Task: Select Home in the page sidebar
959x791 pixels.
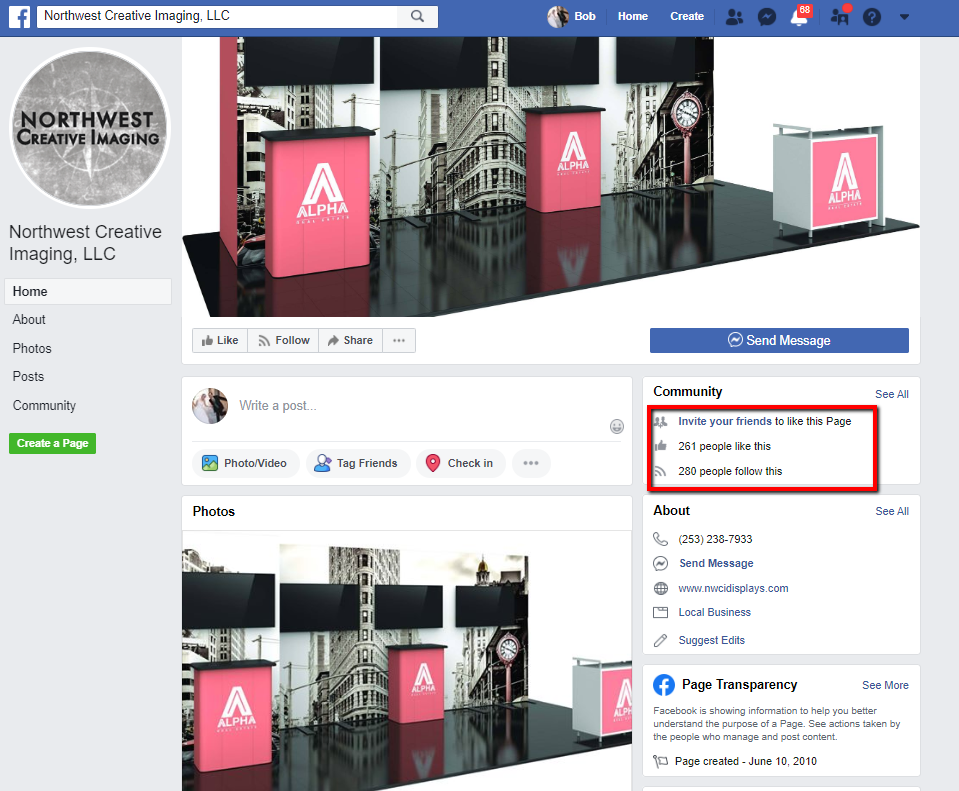Action: coord(88,292)
